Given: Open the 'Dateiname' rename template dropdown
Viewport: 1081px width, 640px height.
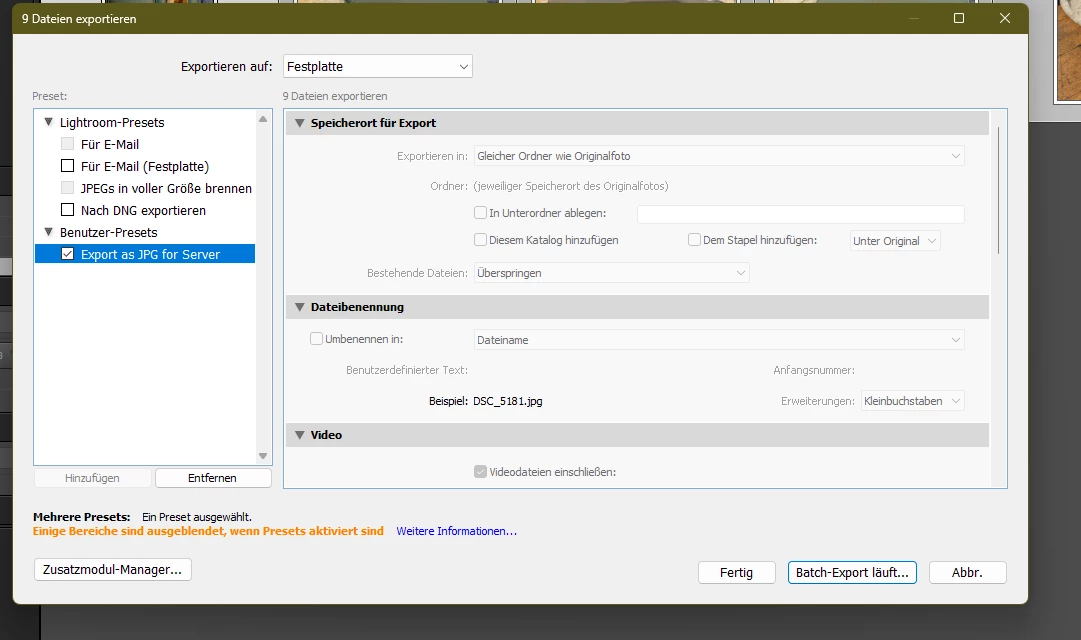Looking at the screenshot, I should click(719, 340).
